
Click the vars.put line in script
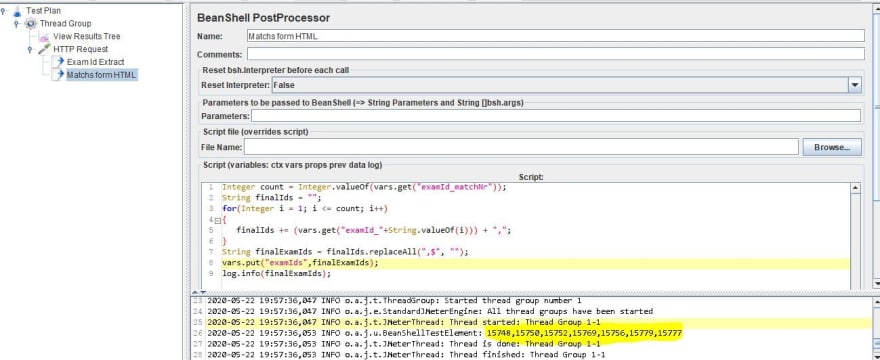(300, 263)
